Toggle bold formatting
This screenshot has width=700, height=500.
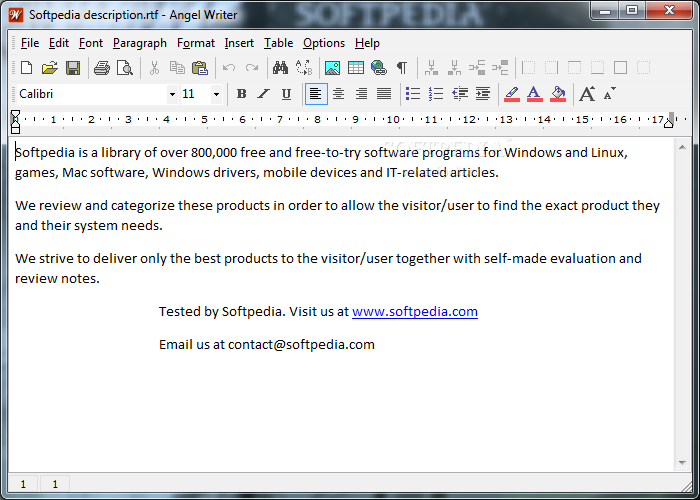(242, 94)
